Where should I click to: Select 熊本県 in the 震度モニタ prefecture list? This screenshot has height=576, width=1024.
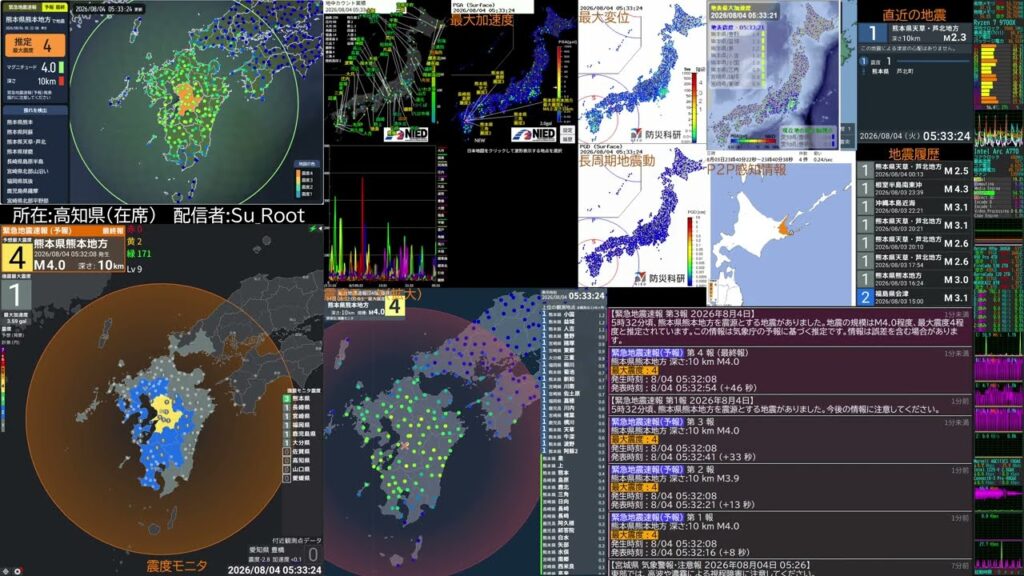click(302, 398)
